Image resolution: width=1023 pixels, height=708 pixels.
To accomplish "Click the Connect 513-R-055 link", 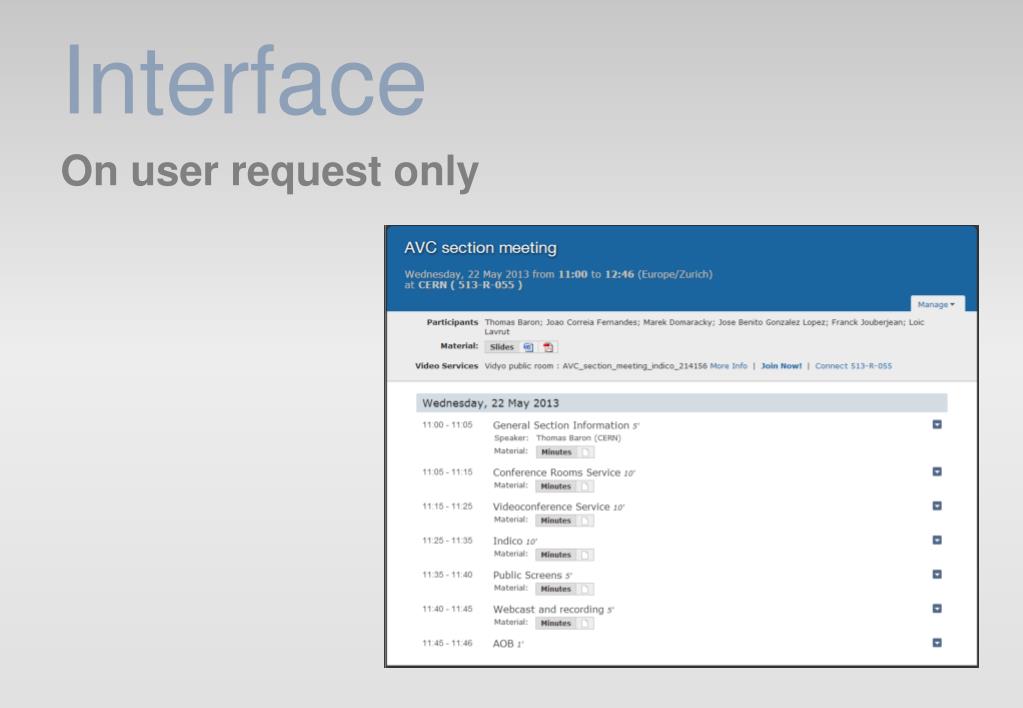I will pyautogui.click(x=853, y=366).
